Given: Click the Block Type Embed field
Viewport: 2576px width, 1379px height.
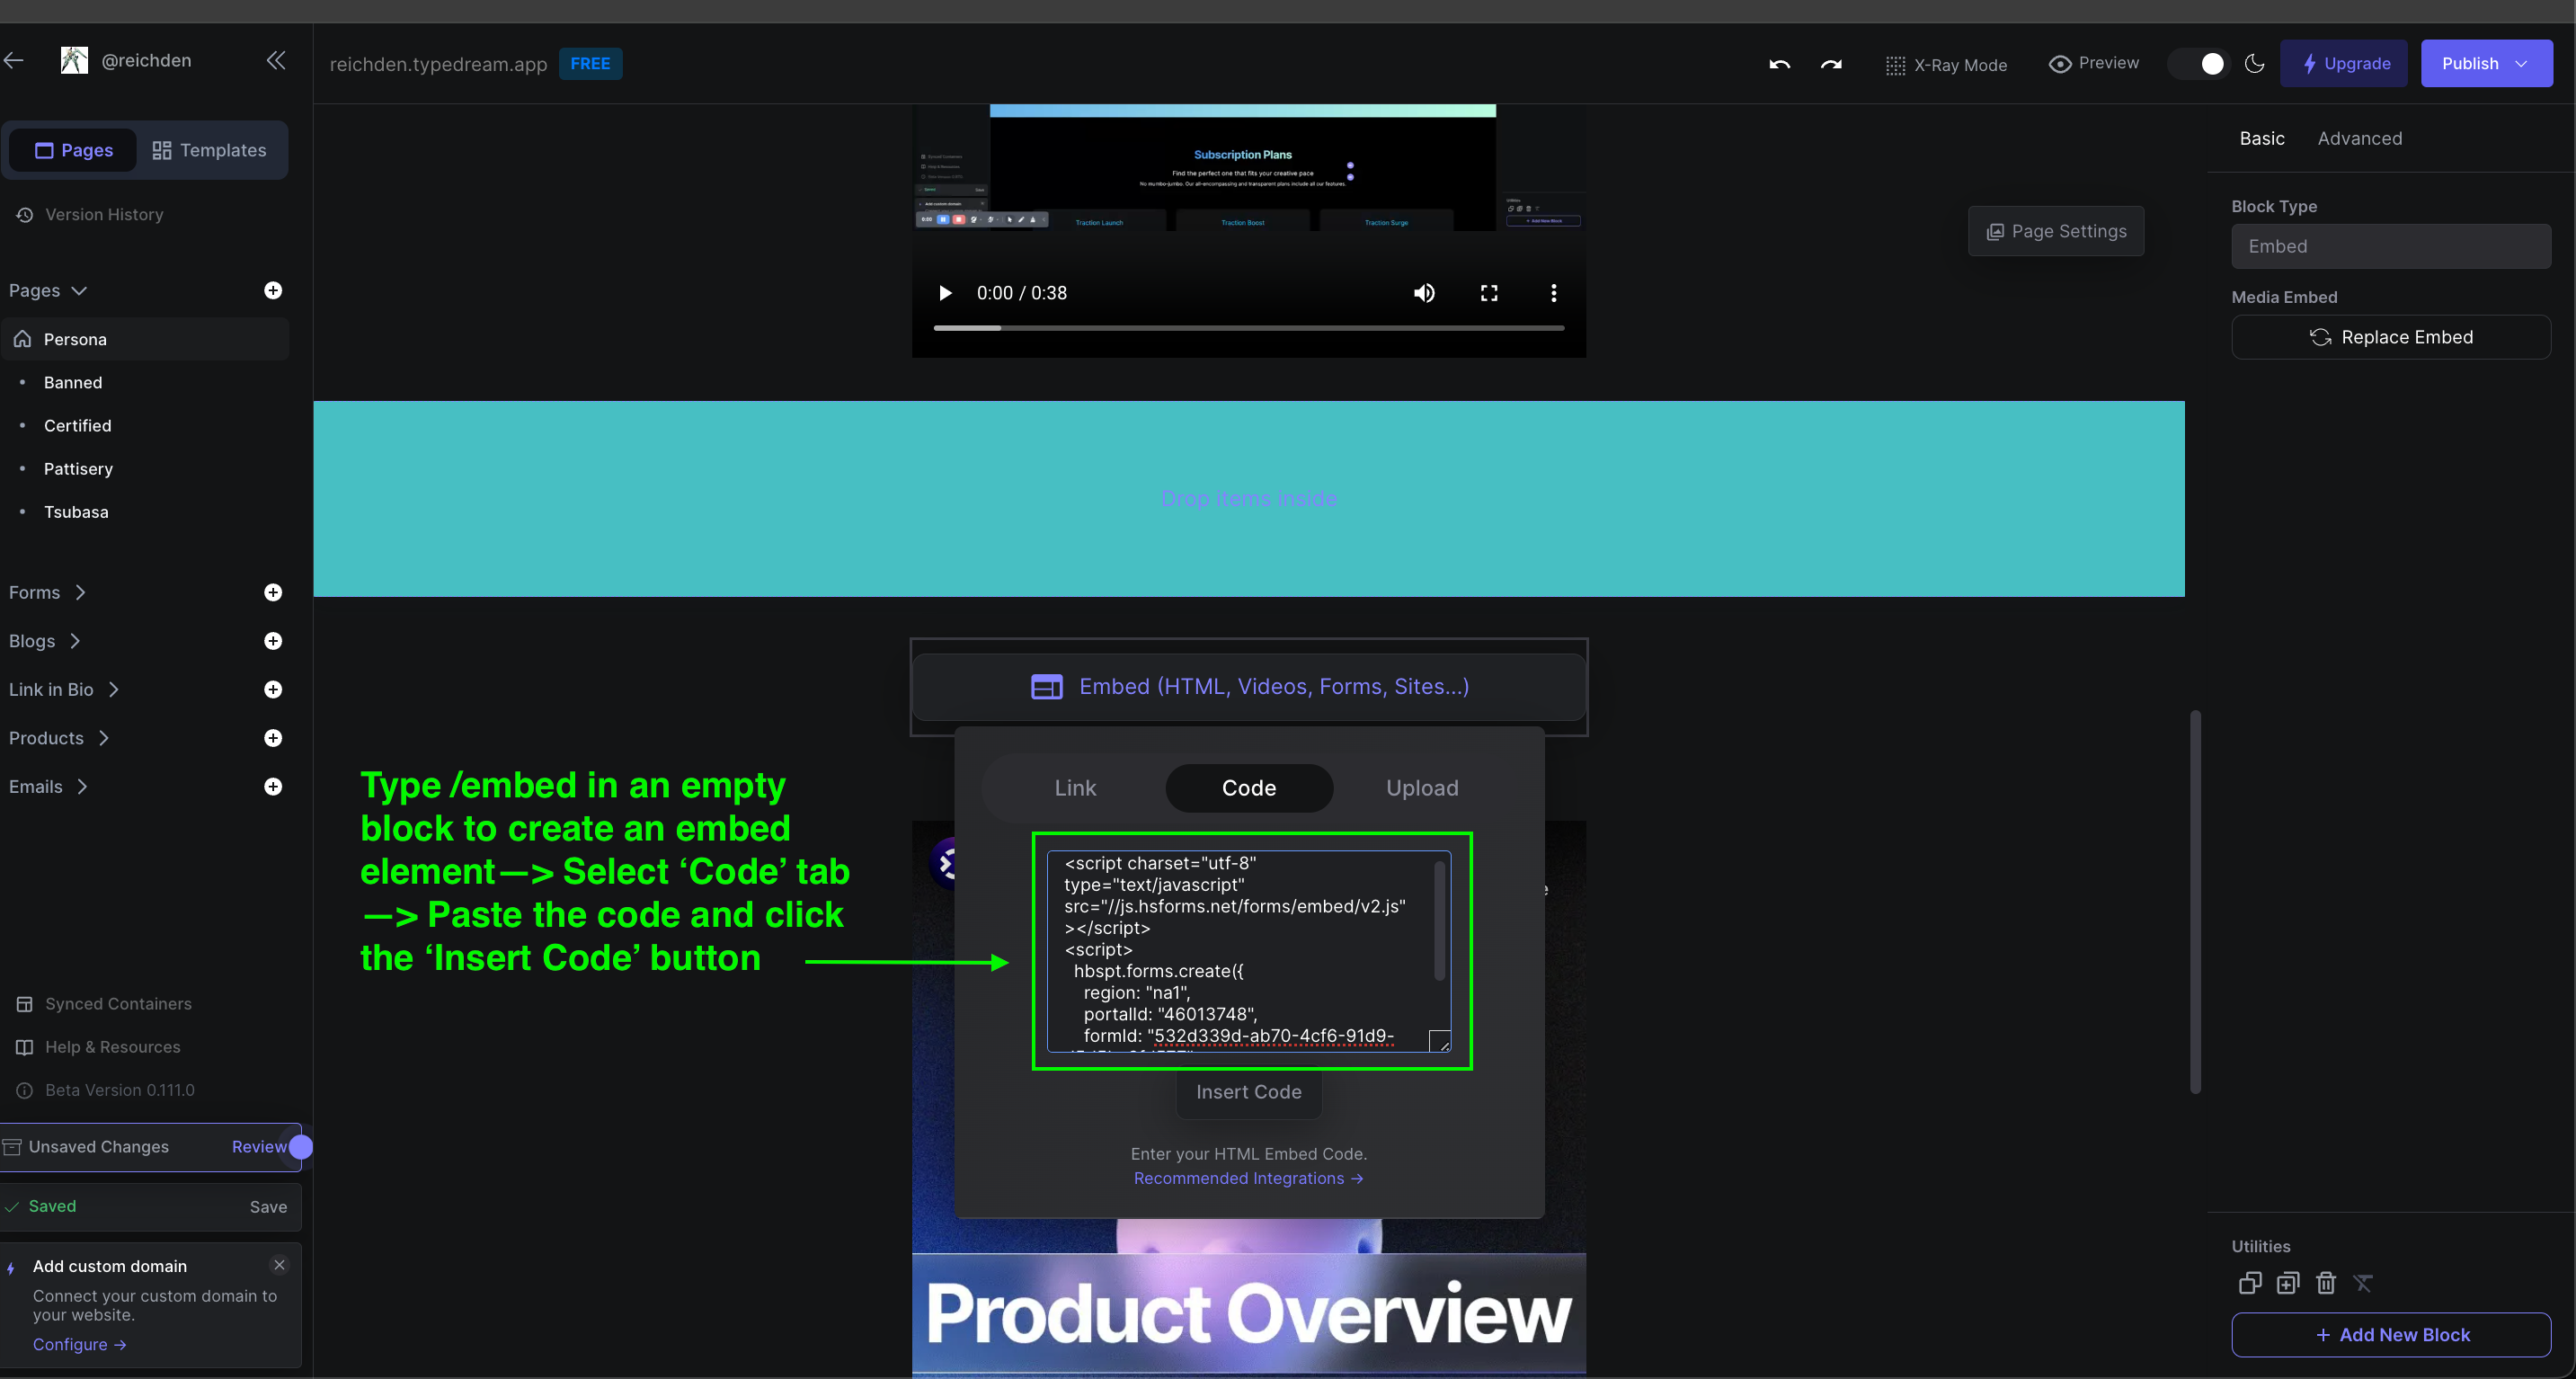Looking at the screenshot, I should (x=2391, y=246).
